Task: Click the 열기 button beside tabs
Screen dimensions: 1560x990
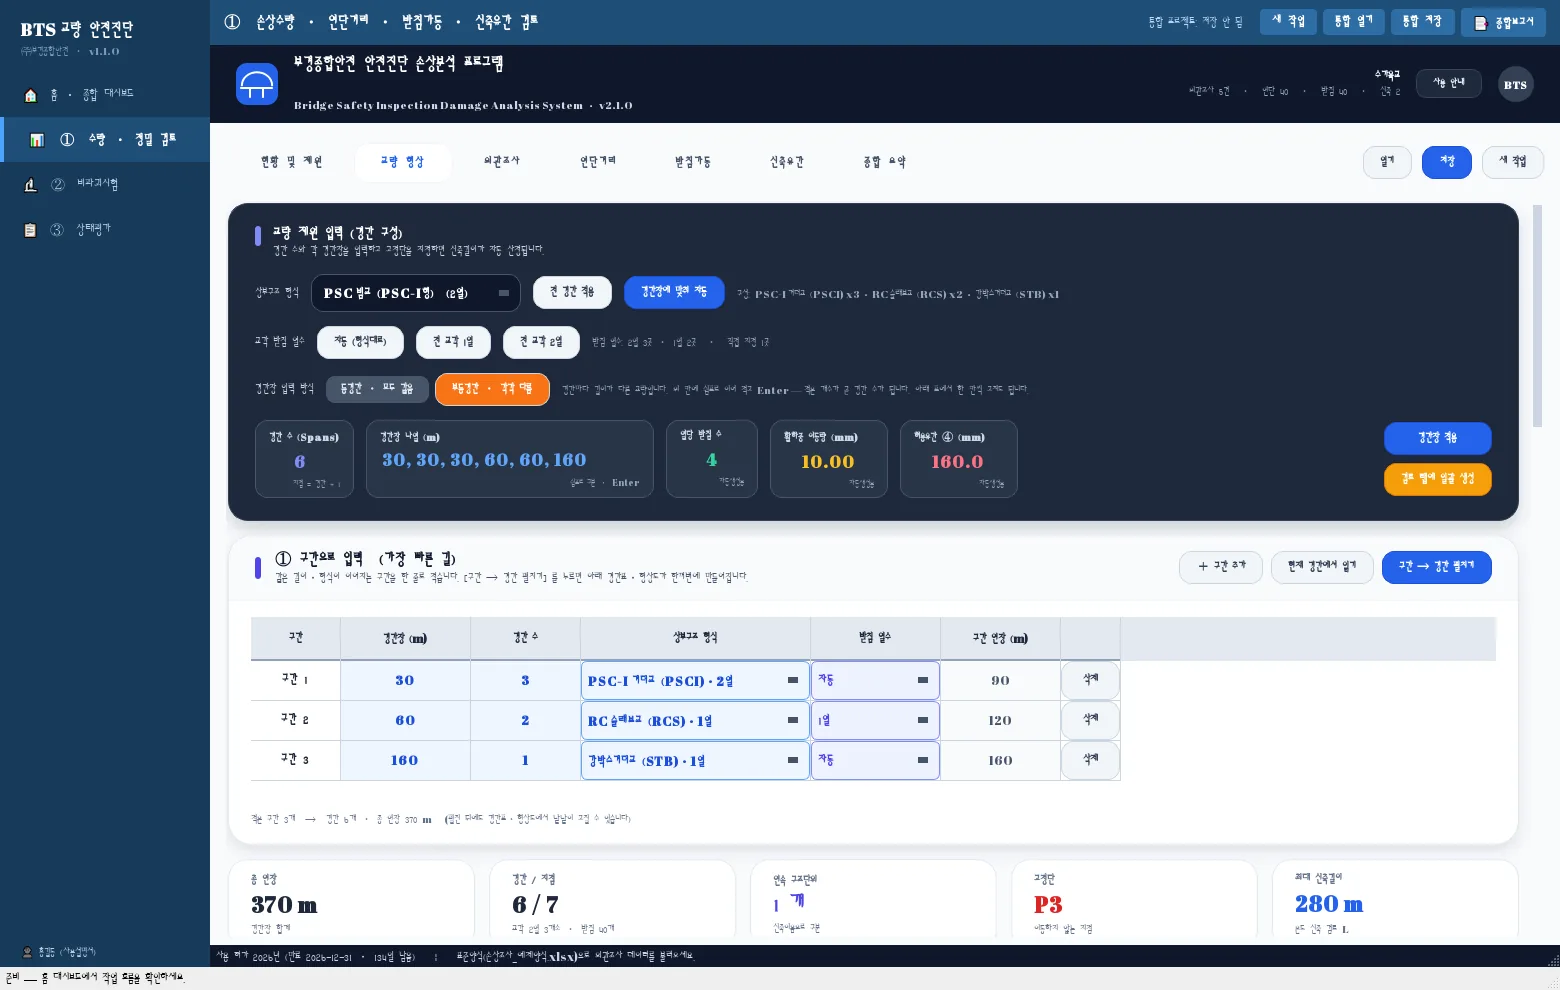Action: pos(1387,162)
